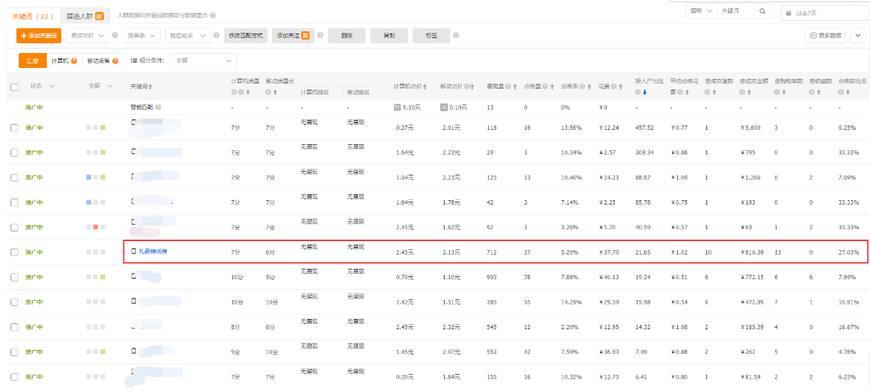Viewport: 870px width, 389px height.
Task: Click the 更多数据 button
Action: pyautogui.click(x=825, y=36)
